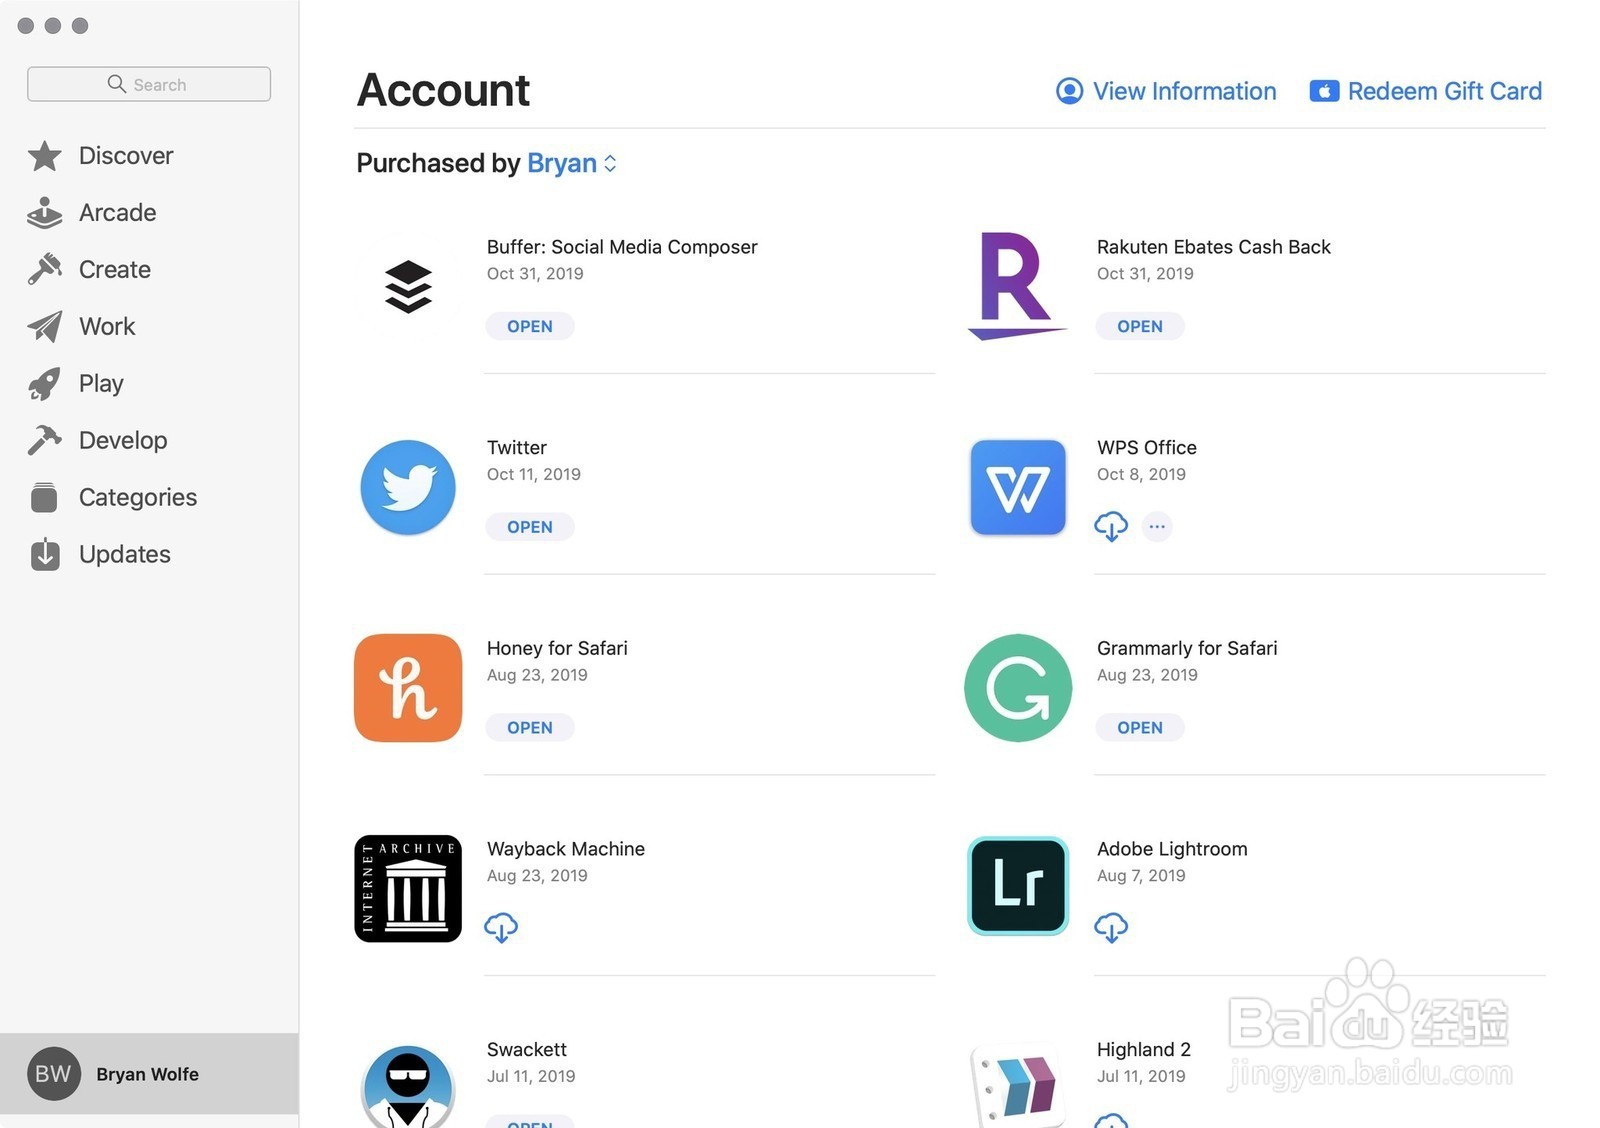
Task: Click the Redeem Gift Card link
Action: pos(1426,91)
